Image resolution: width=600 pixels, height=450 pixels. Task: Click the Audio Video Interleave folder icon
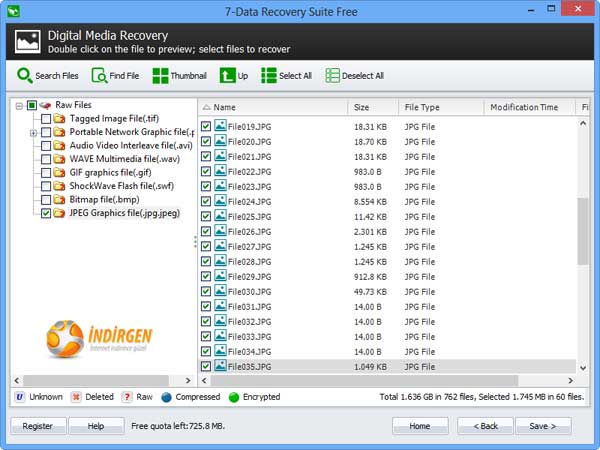pos(59,146)
